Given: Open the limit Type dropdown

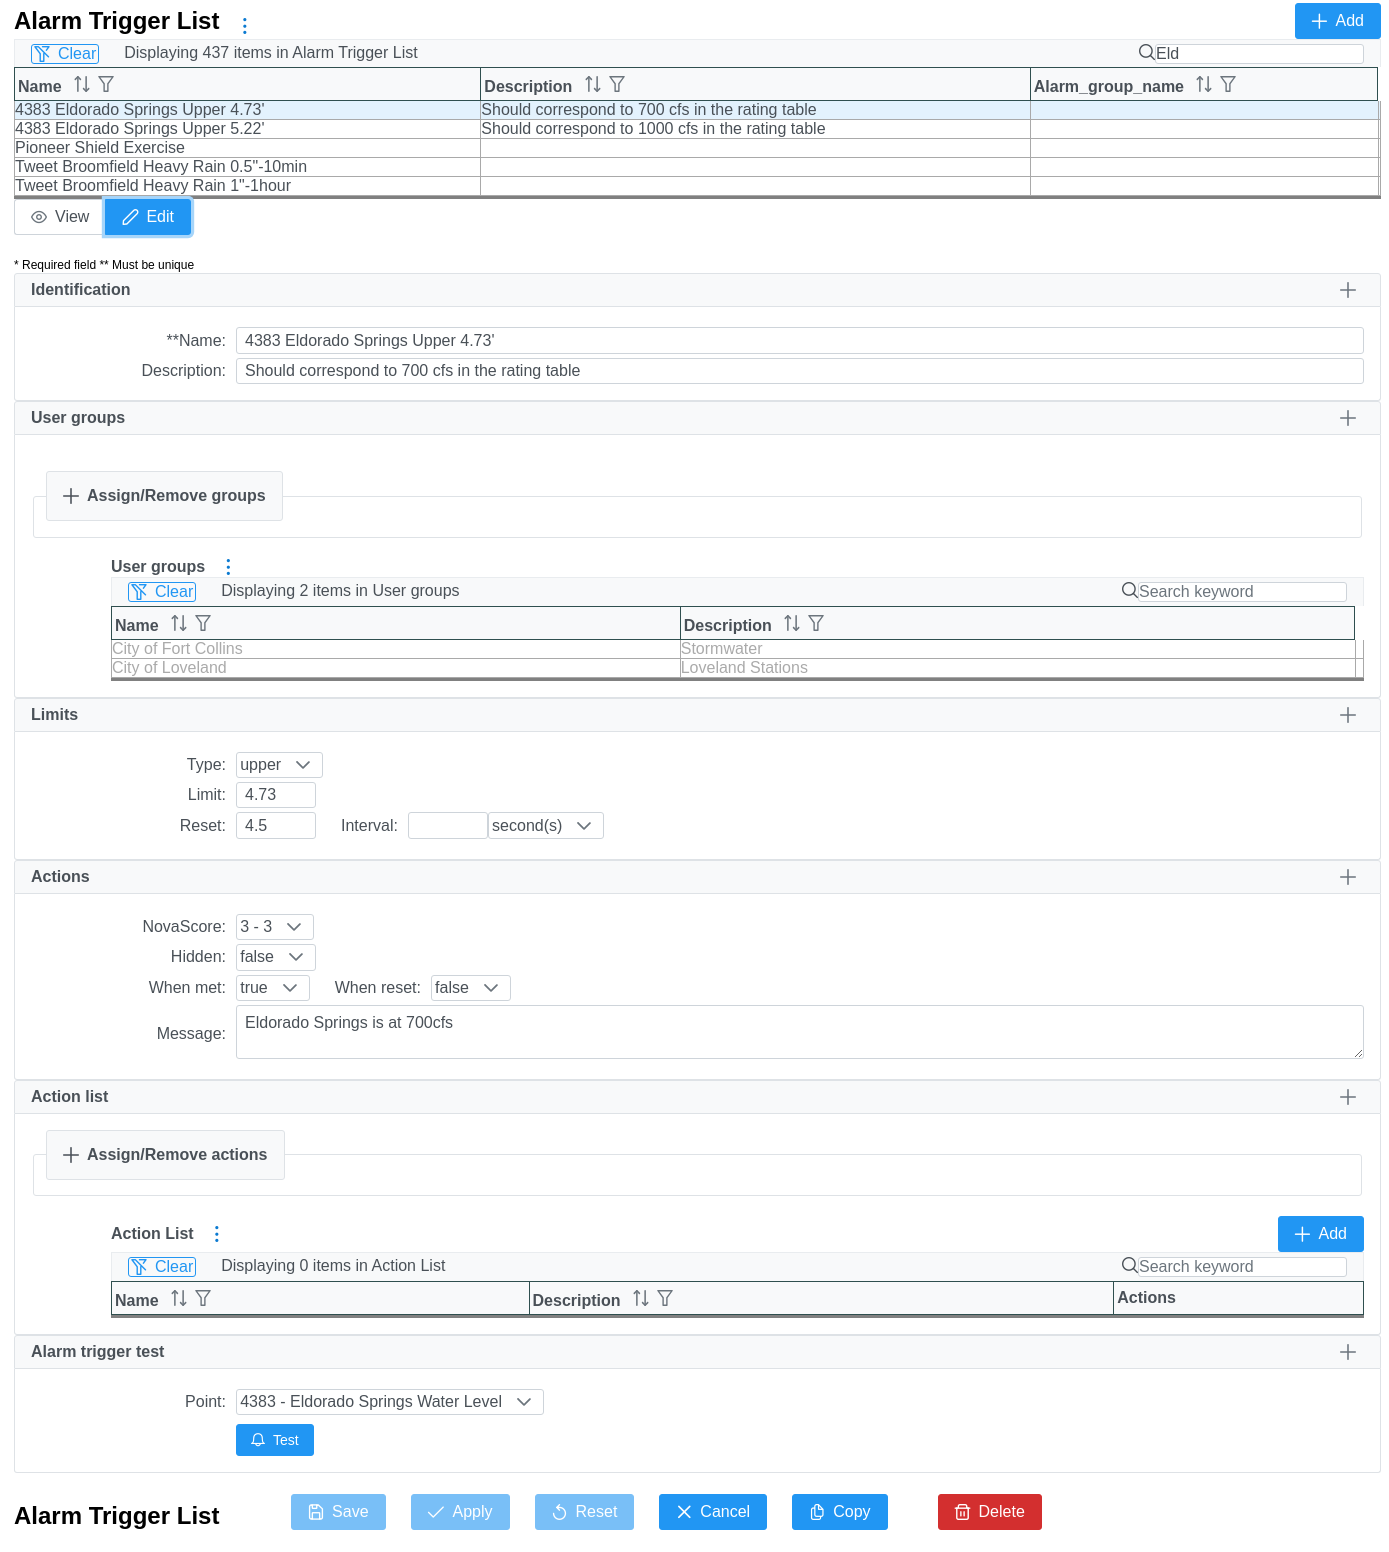Looking at the screenshot, I should click(278, 765).
